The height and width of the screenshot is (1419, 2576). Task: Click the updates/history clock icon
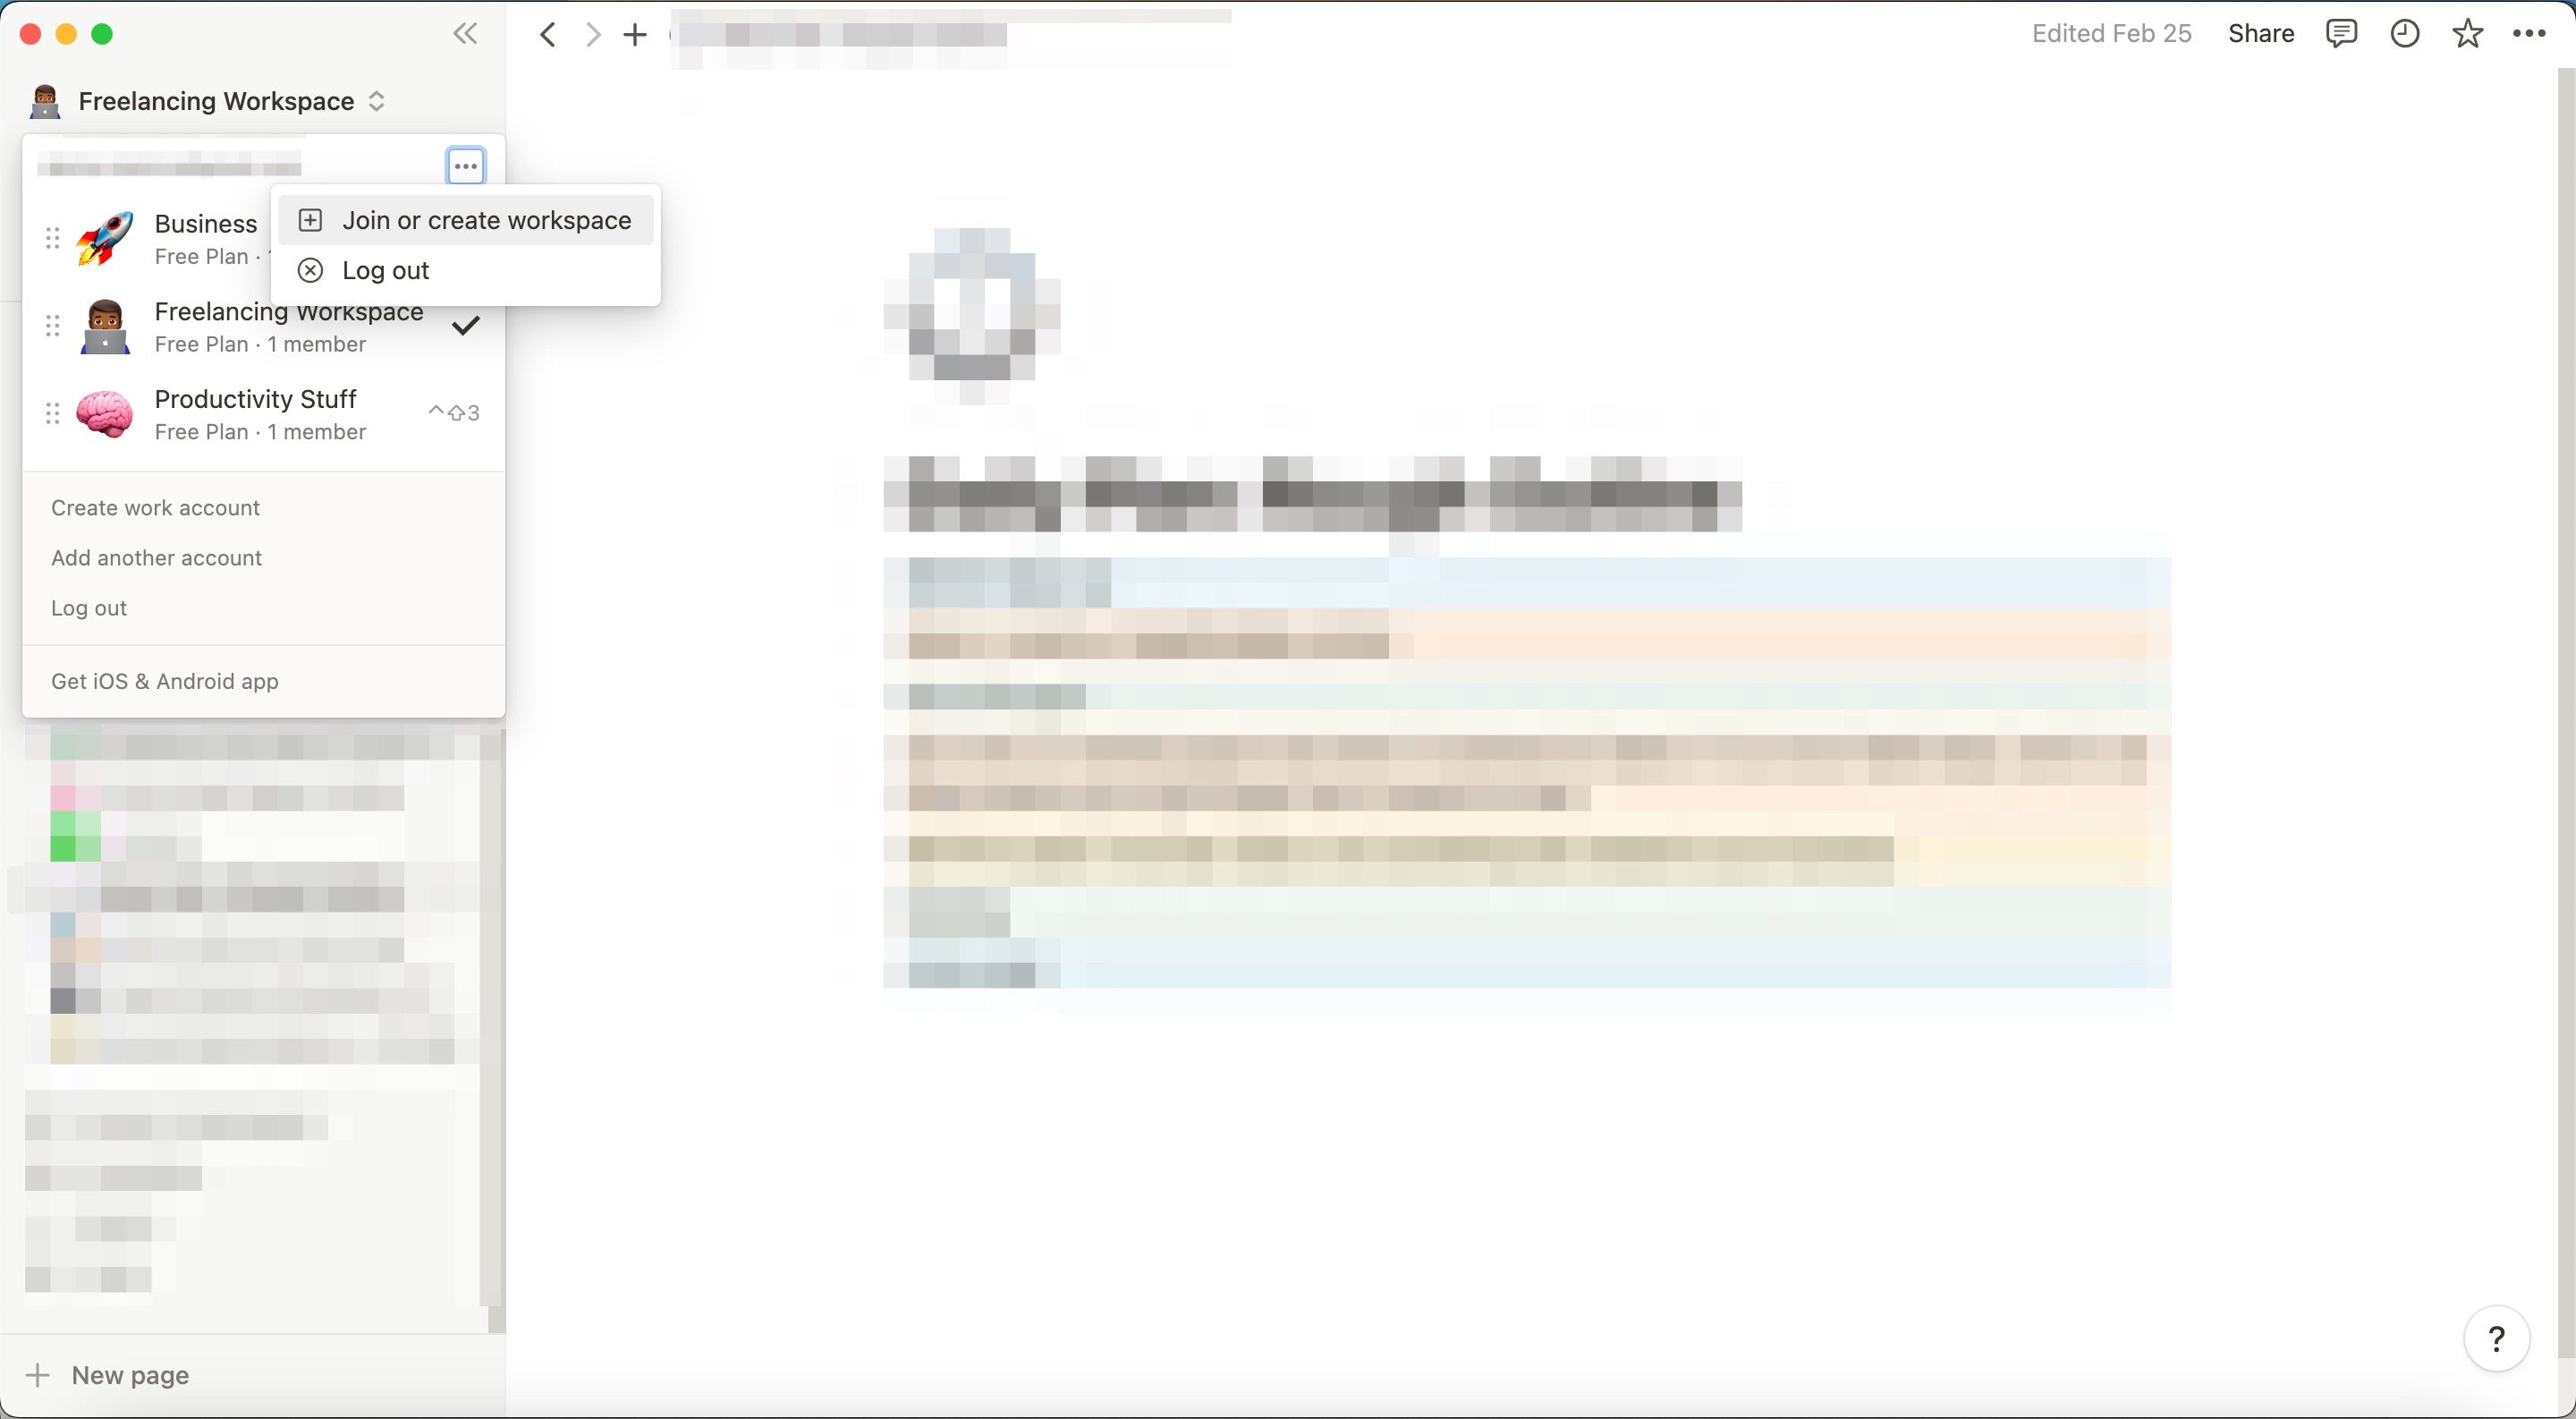pos(2403,33)
